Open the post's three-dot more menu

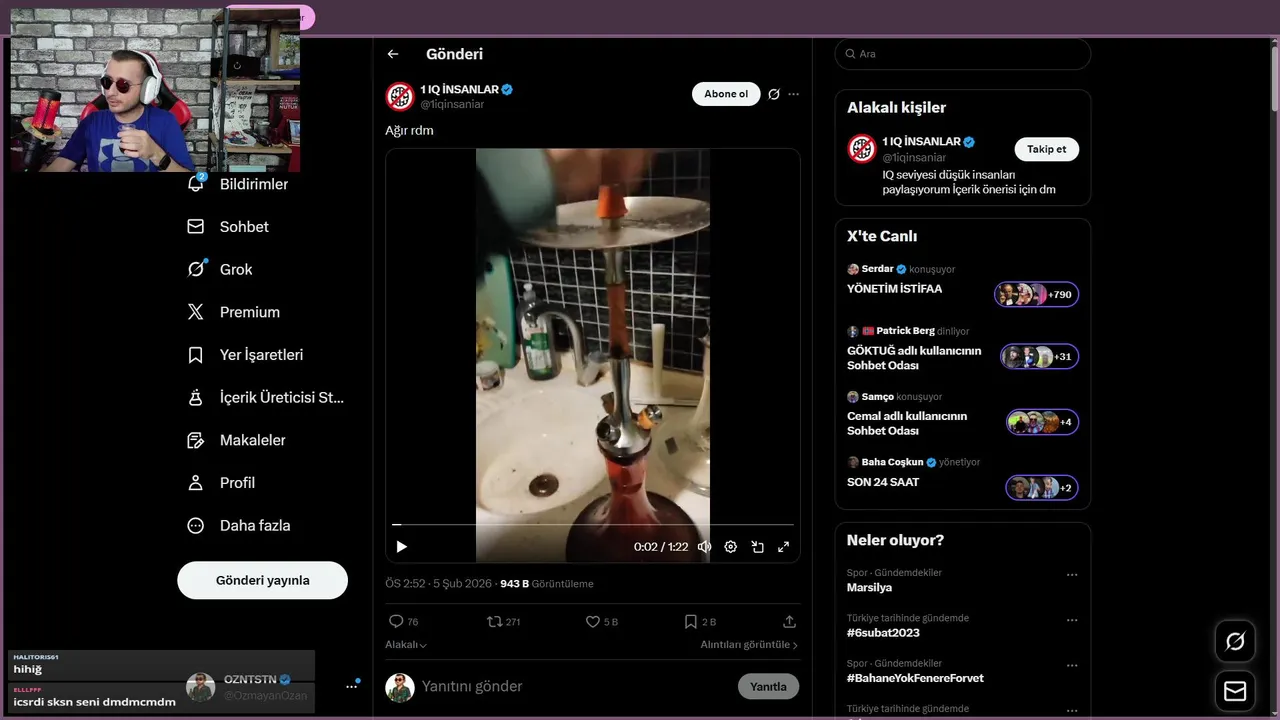[x=793, y=94]
